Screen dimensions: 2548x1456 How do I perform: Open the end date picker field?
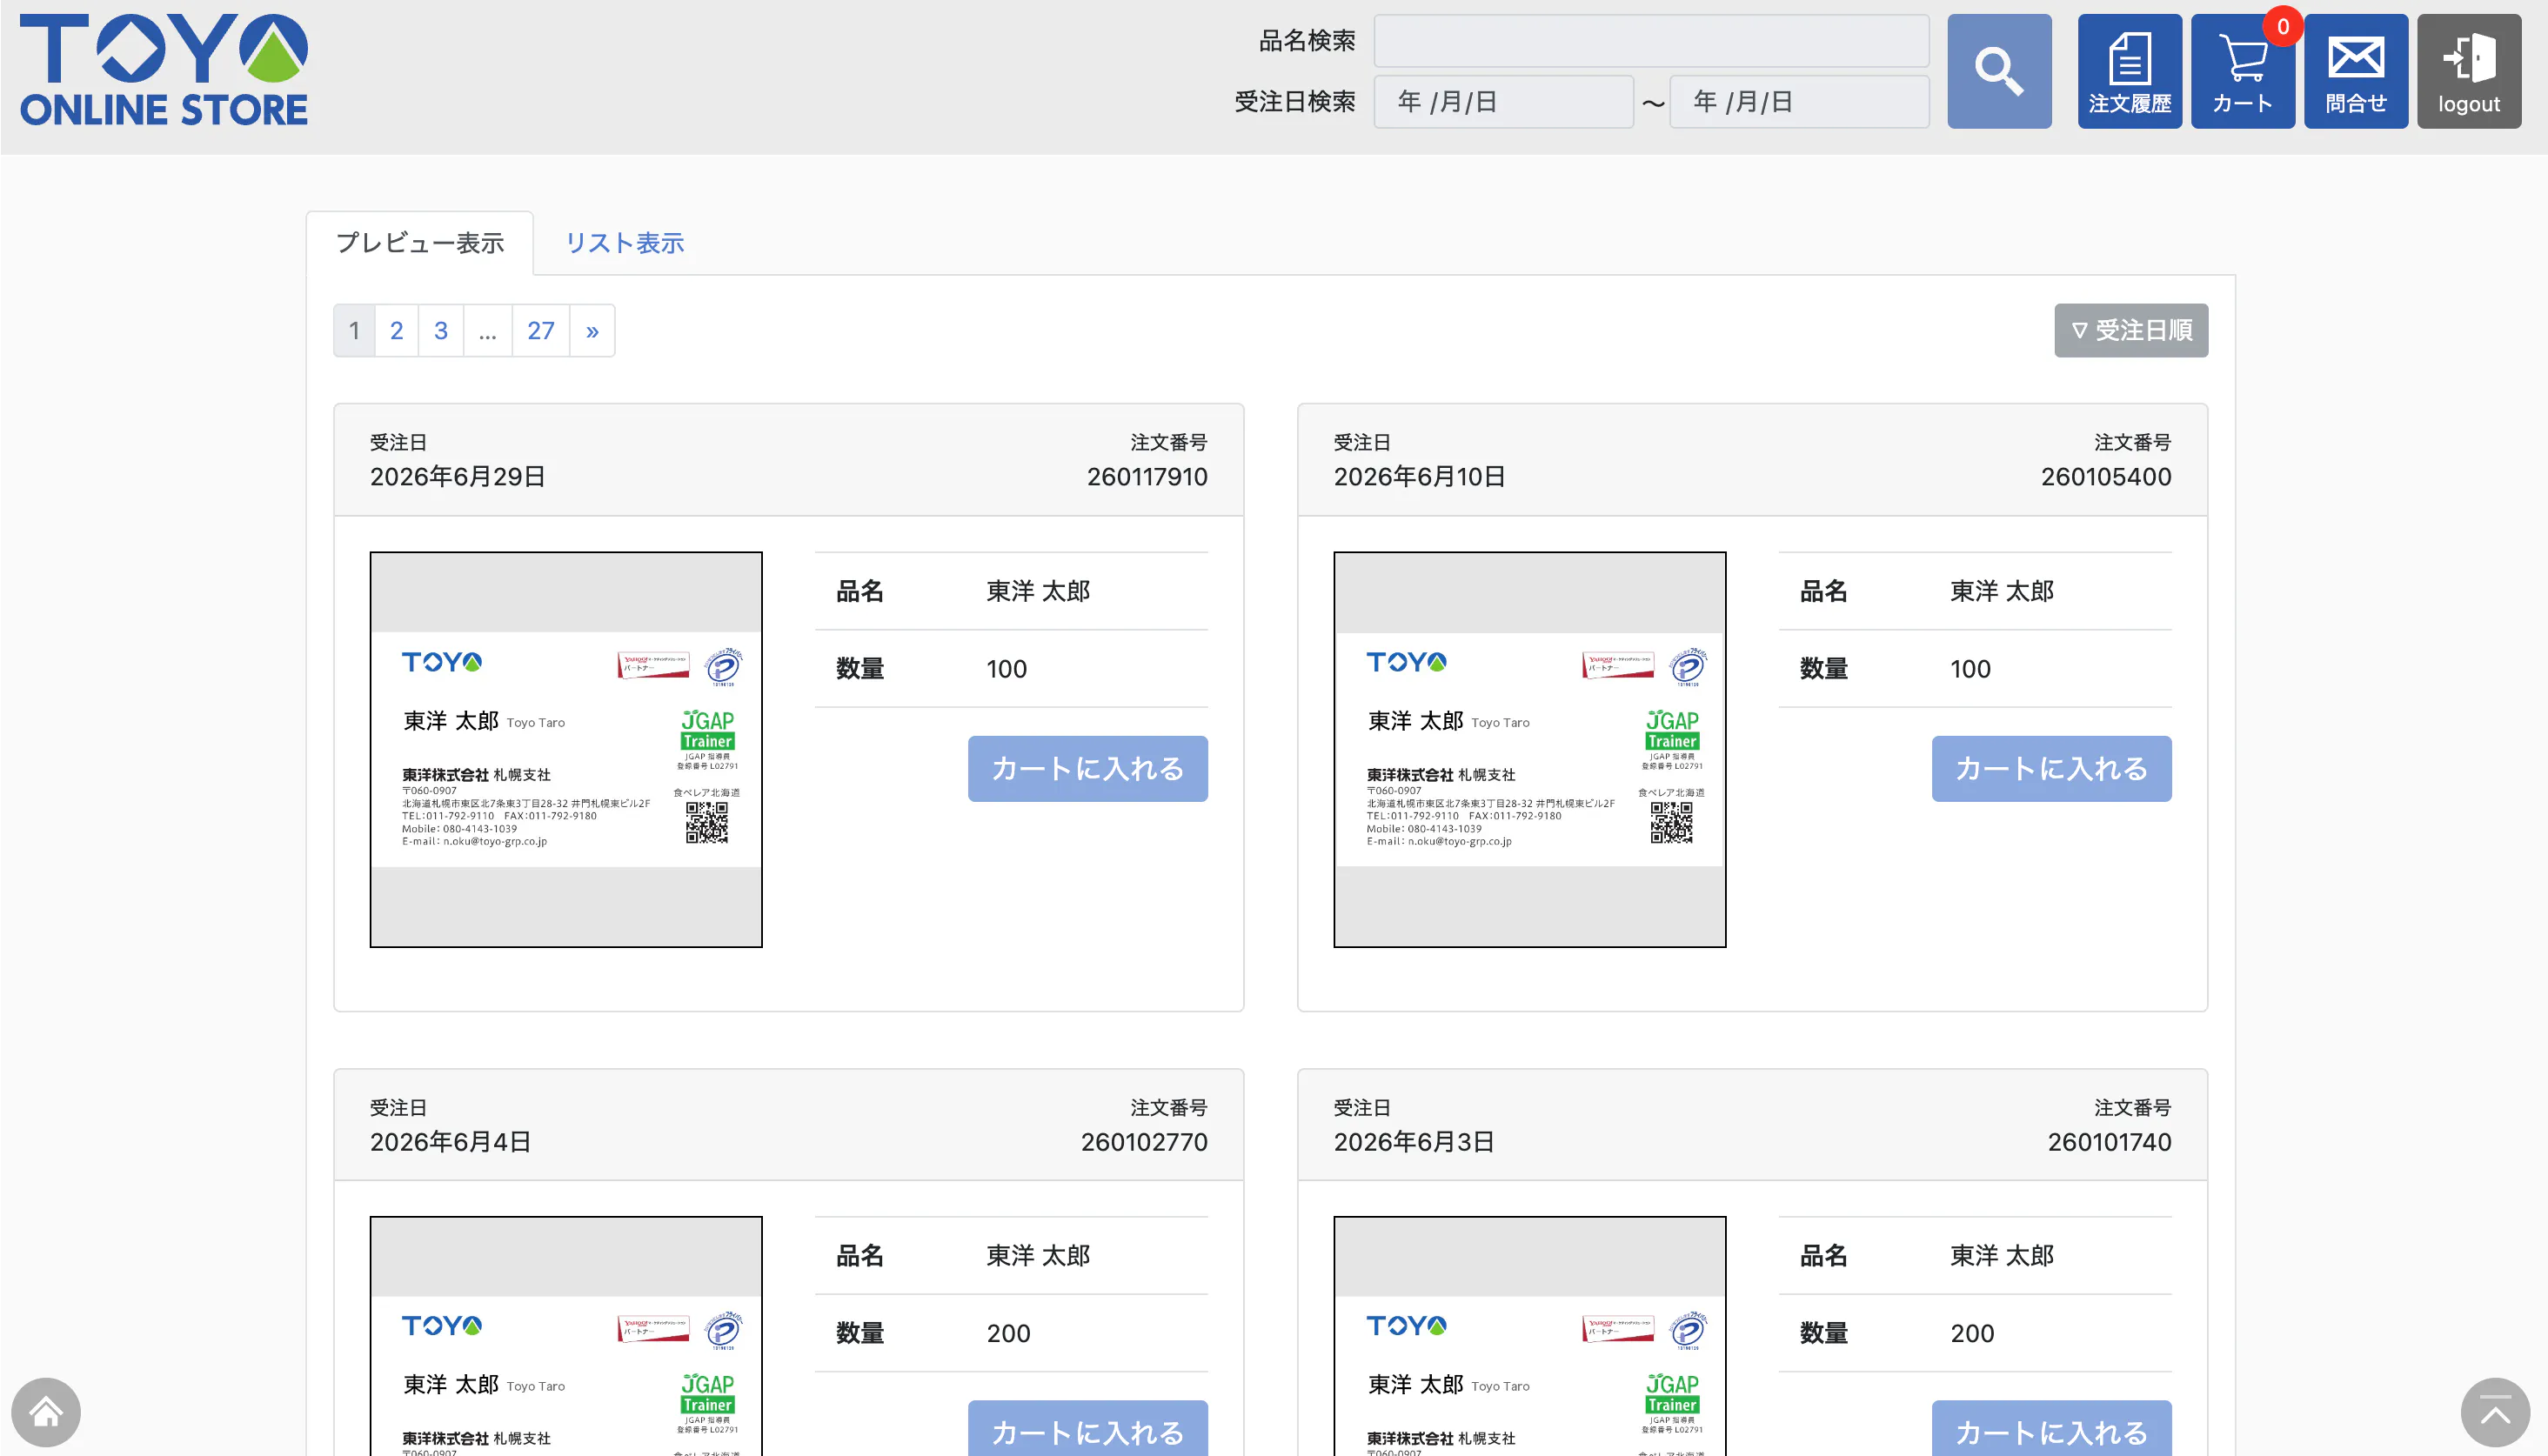point(1799,102)
